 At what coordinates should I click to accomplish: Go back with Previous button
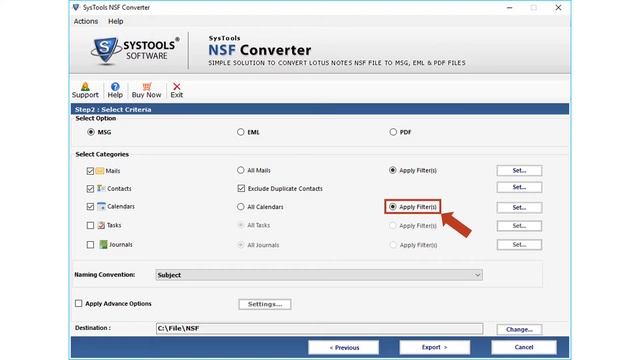click(344, 347)
